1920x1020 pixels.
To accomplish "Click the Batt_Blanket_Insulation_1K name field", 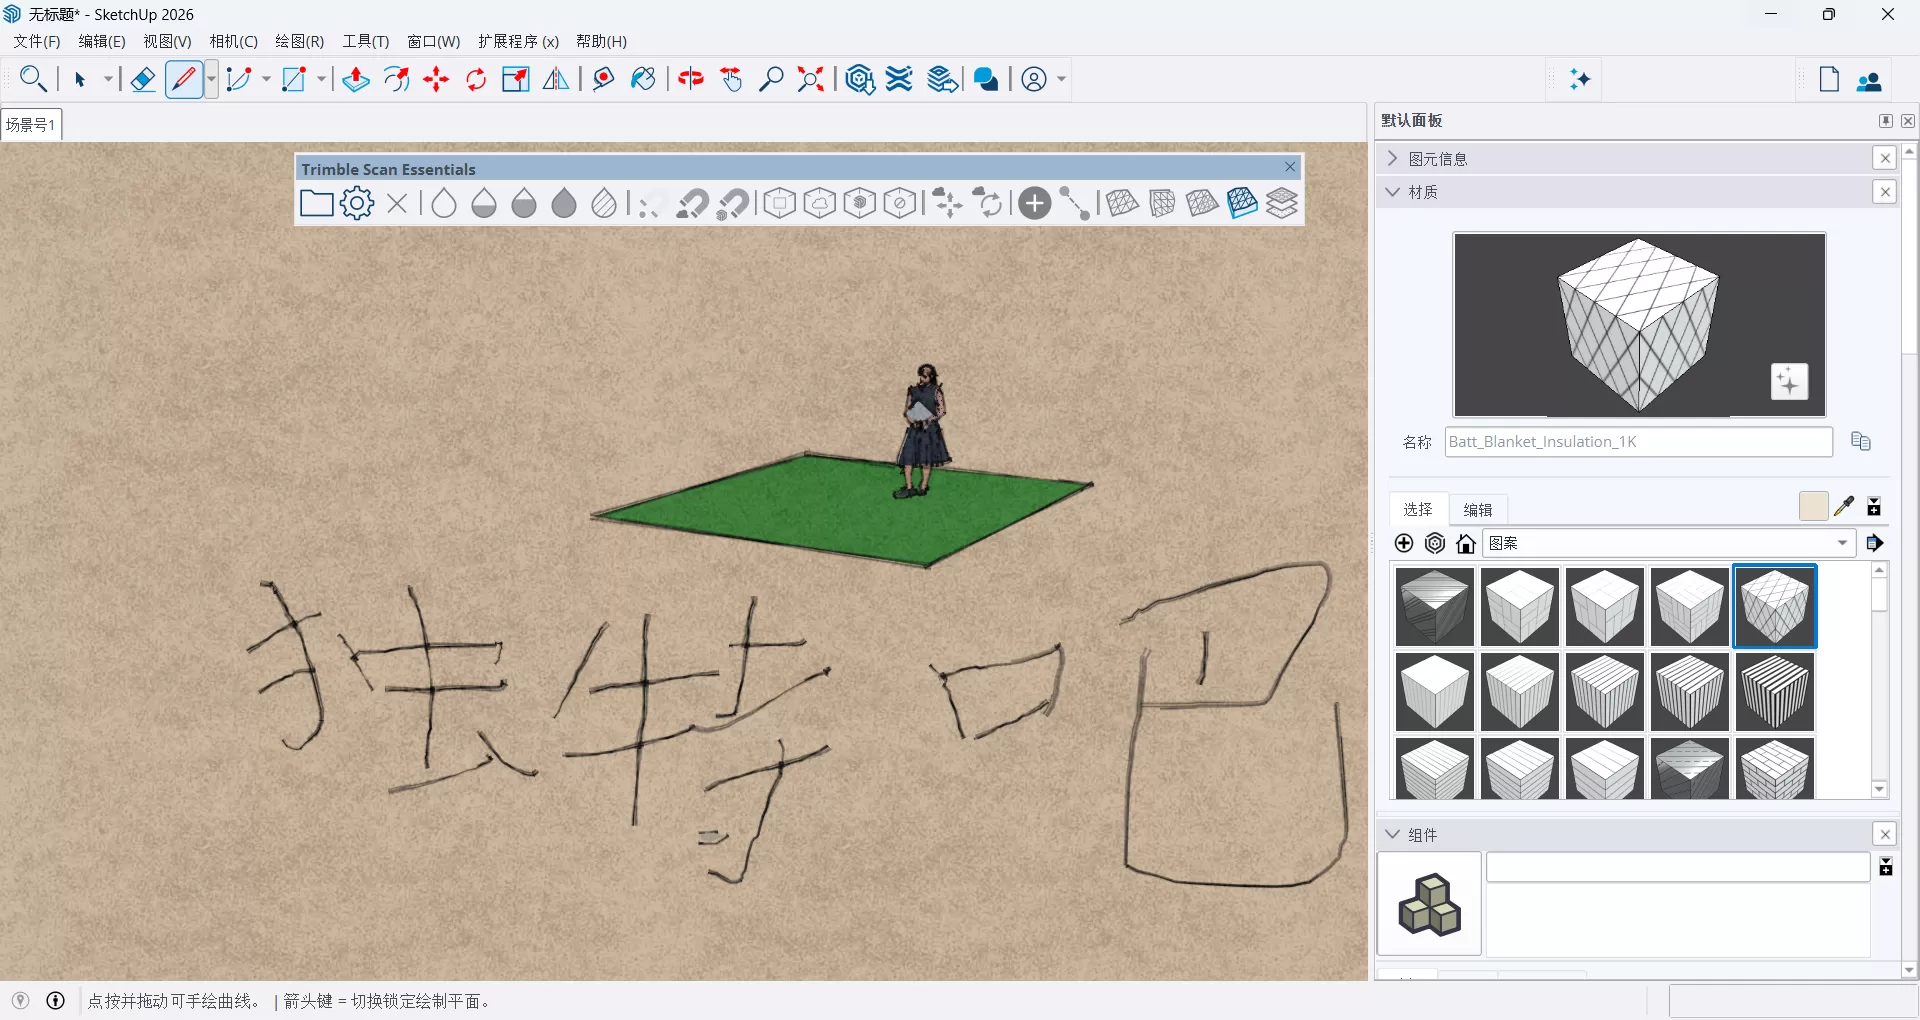I will 1637,441.
